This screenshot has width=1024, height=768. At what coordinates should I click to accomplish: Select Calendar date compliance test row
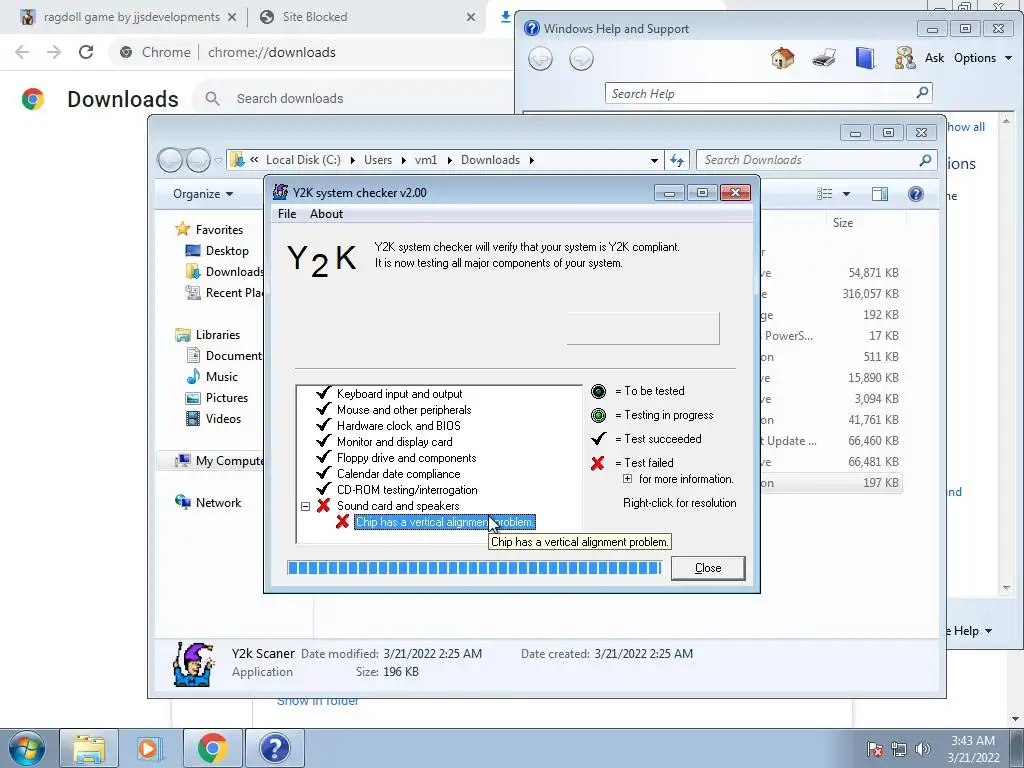coord(398,474)
